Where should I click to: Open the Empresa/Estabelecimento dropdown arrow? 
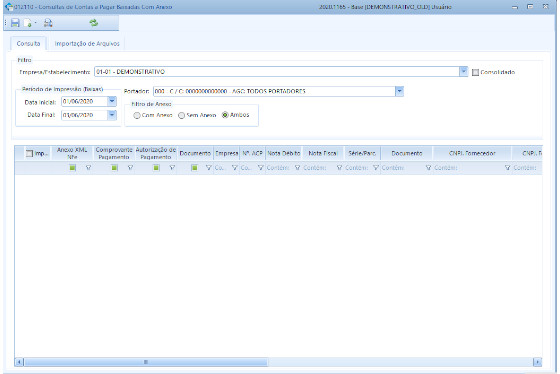point(463,71)
